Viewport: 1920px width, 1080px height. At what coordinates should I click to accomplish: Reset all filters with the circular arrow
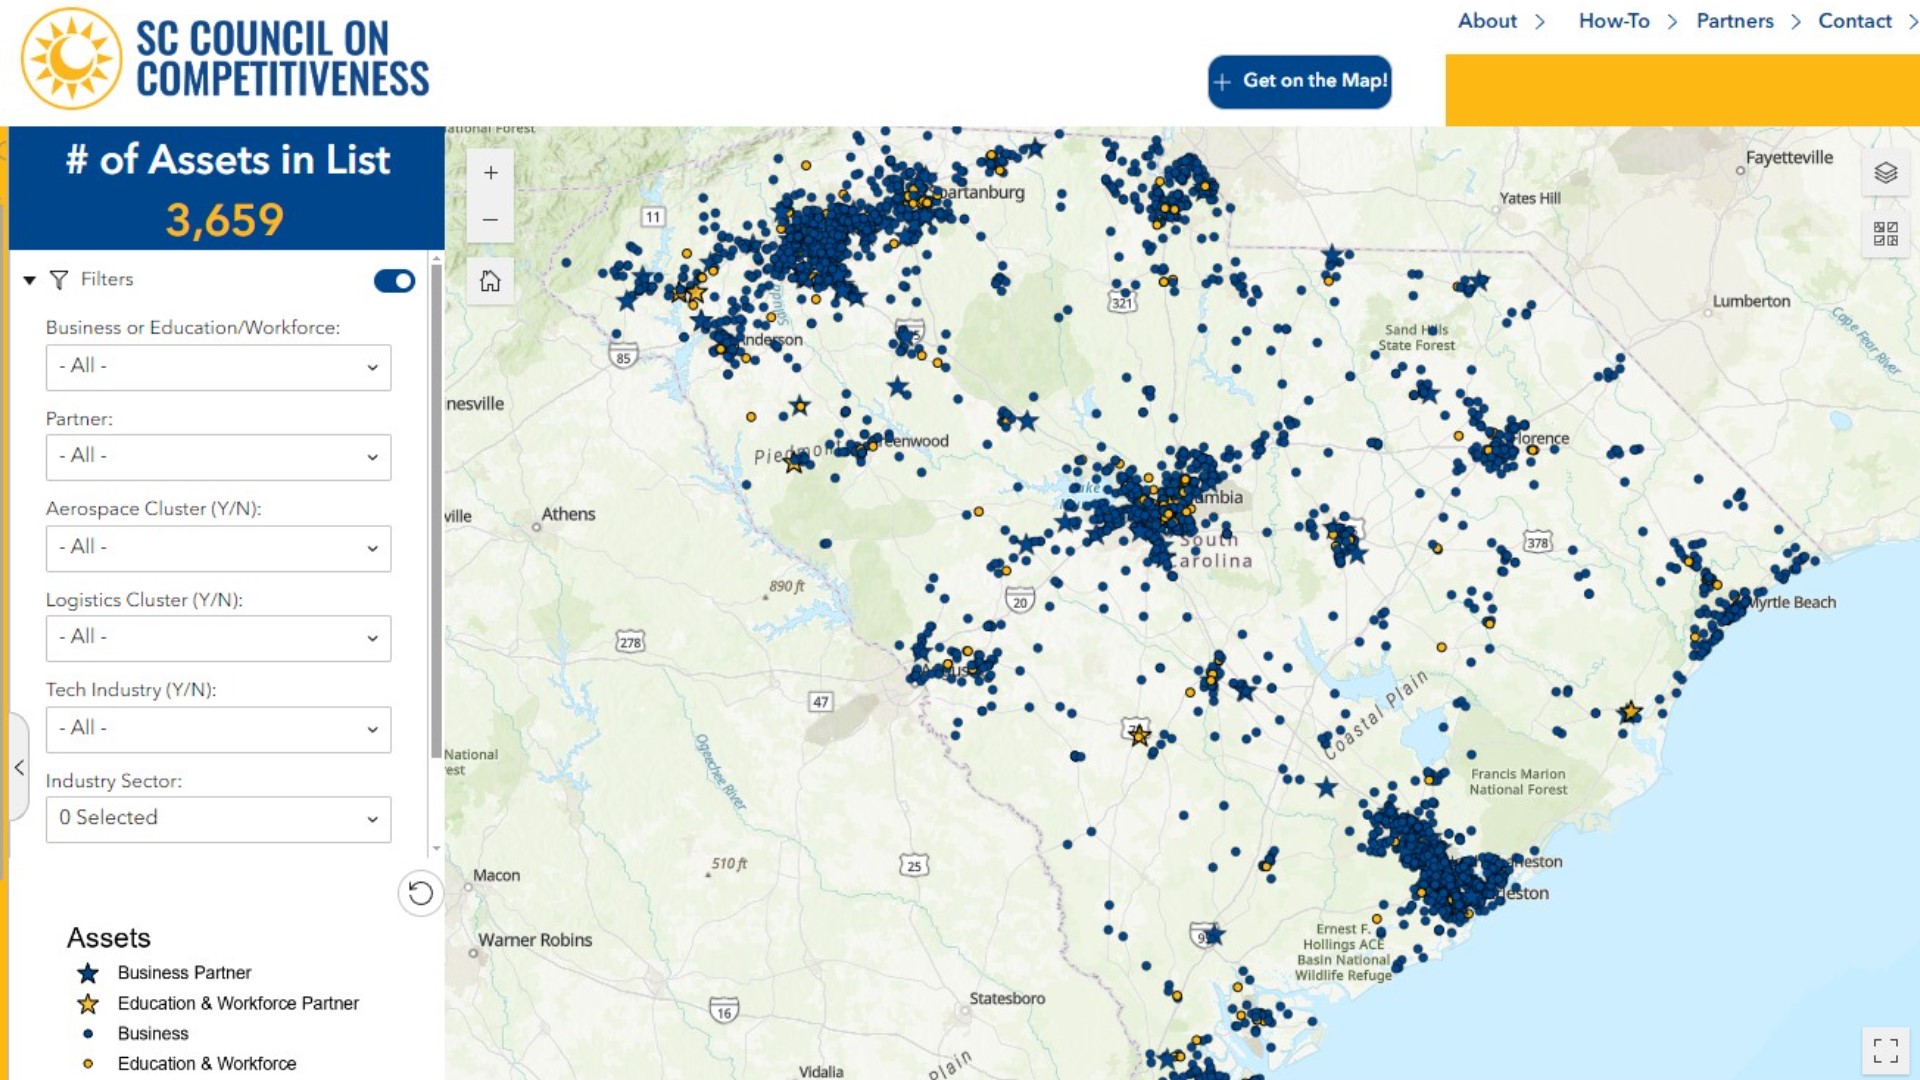pos(421,893)
